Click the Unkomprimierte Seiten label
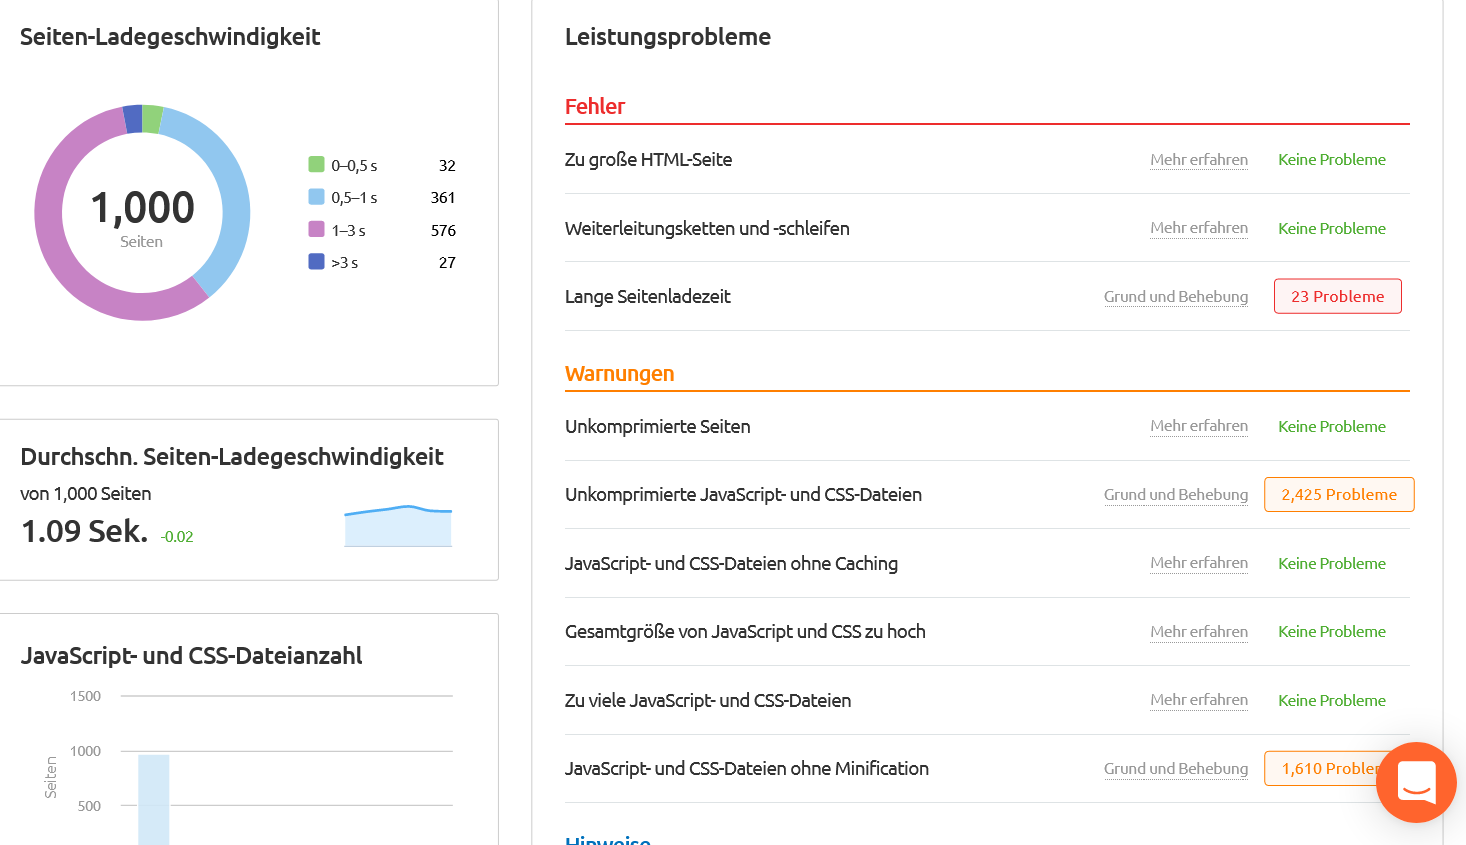 point(658,426)
